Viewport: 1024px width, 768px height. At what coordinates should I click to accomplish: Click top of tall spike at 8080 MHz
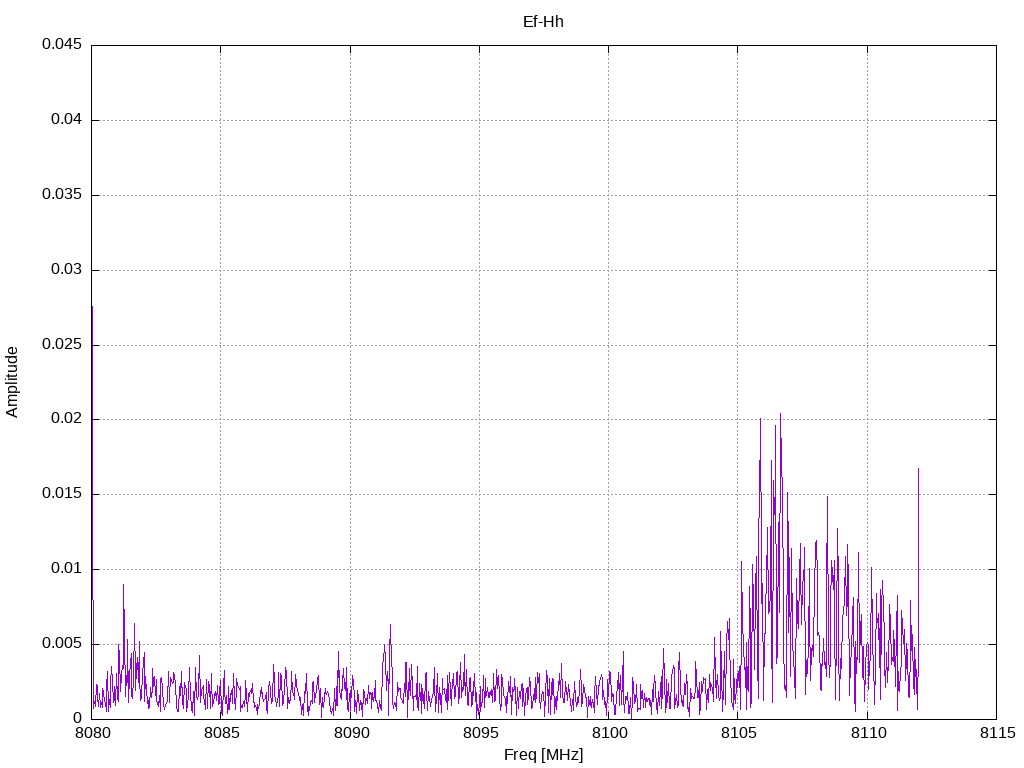click(x=92, y=306)
